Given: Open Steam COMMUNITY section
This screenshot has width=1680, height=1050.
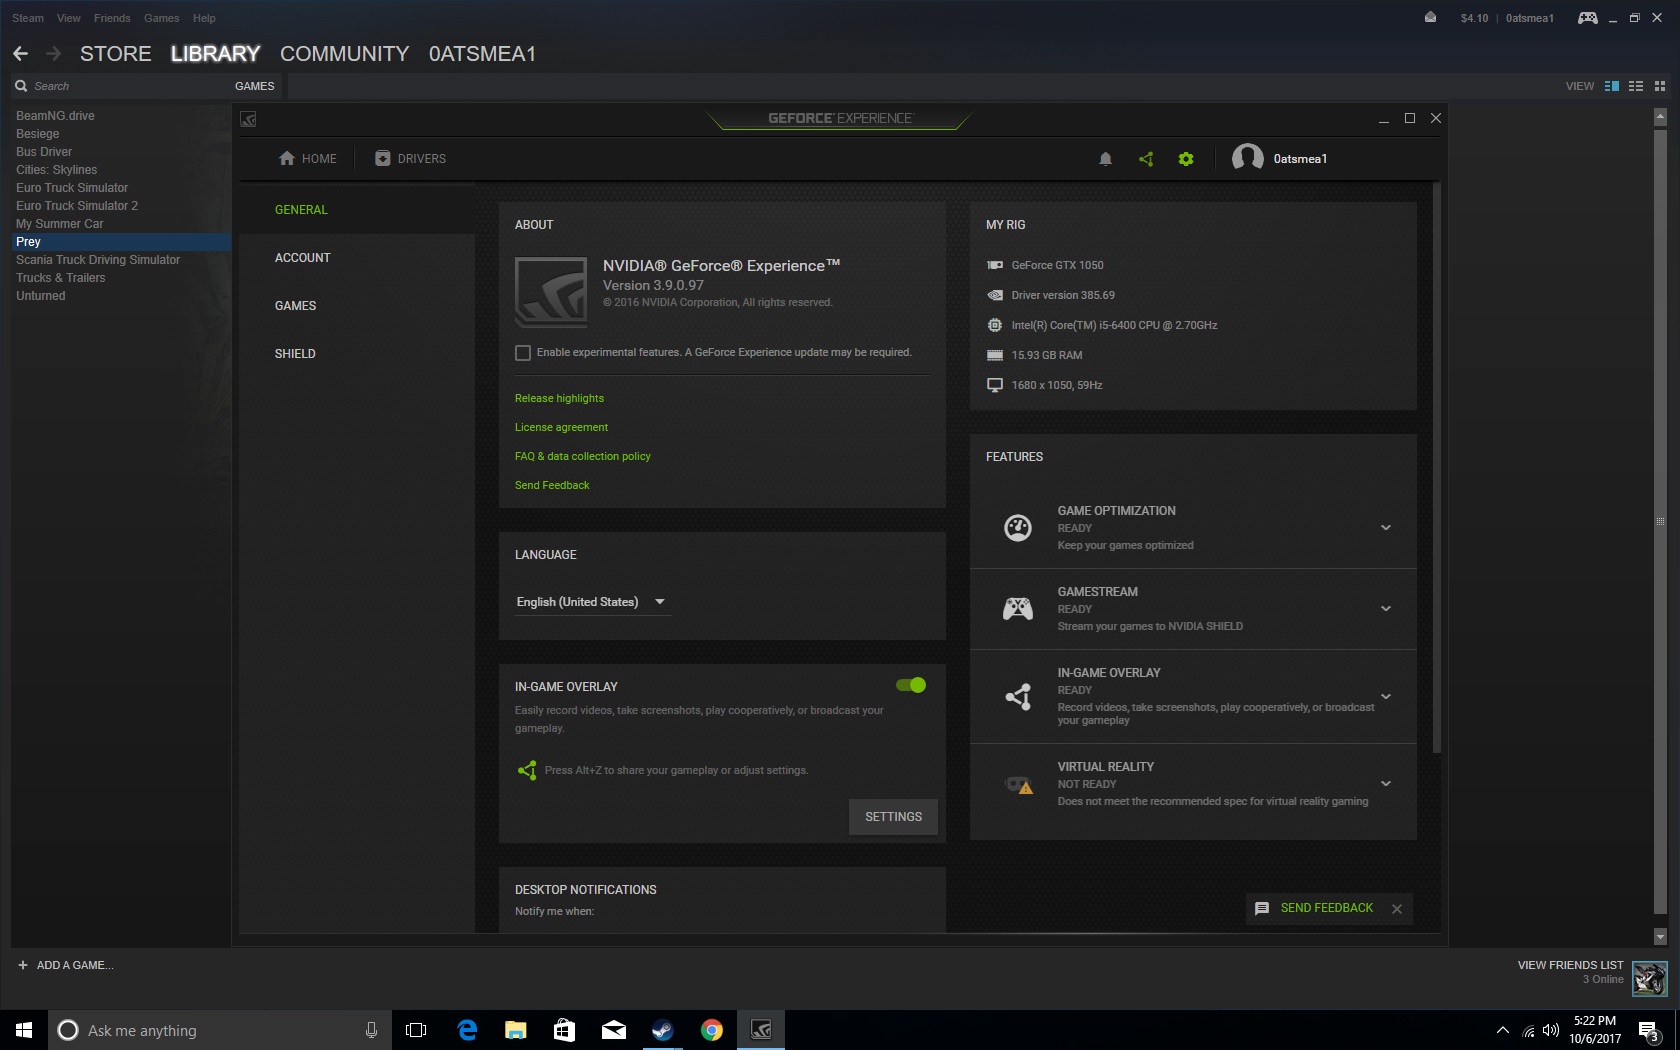Looking at the screenshot, I should (x=345, y=54).
